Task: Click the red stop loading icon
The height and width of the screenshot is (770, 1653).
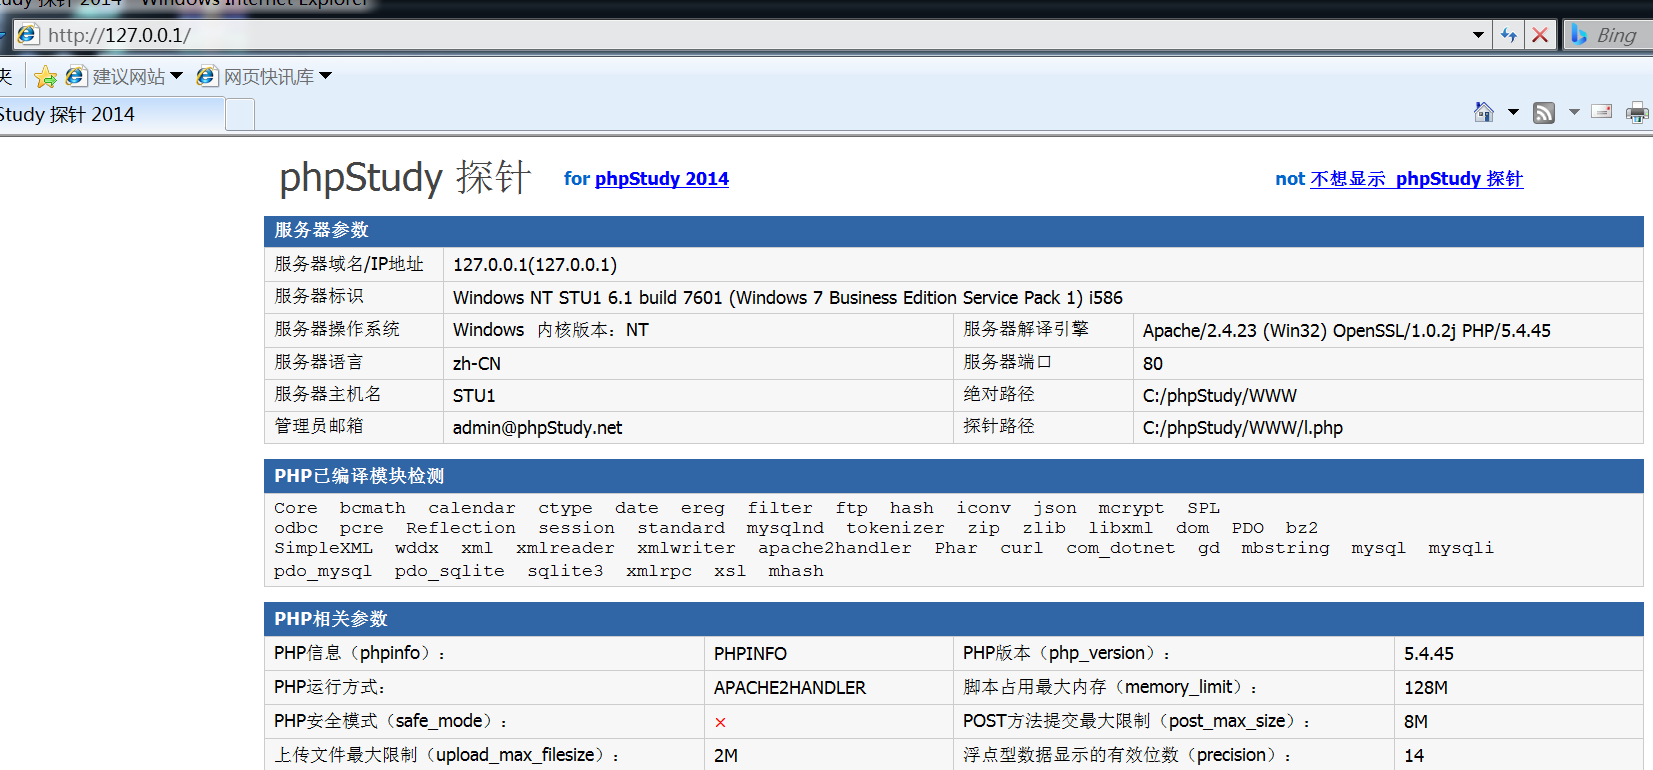Action: (1540, 35)
